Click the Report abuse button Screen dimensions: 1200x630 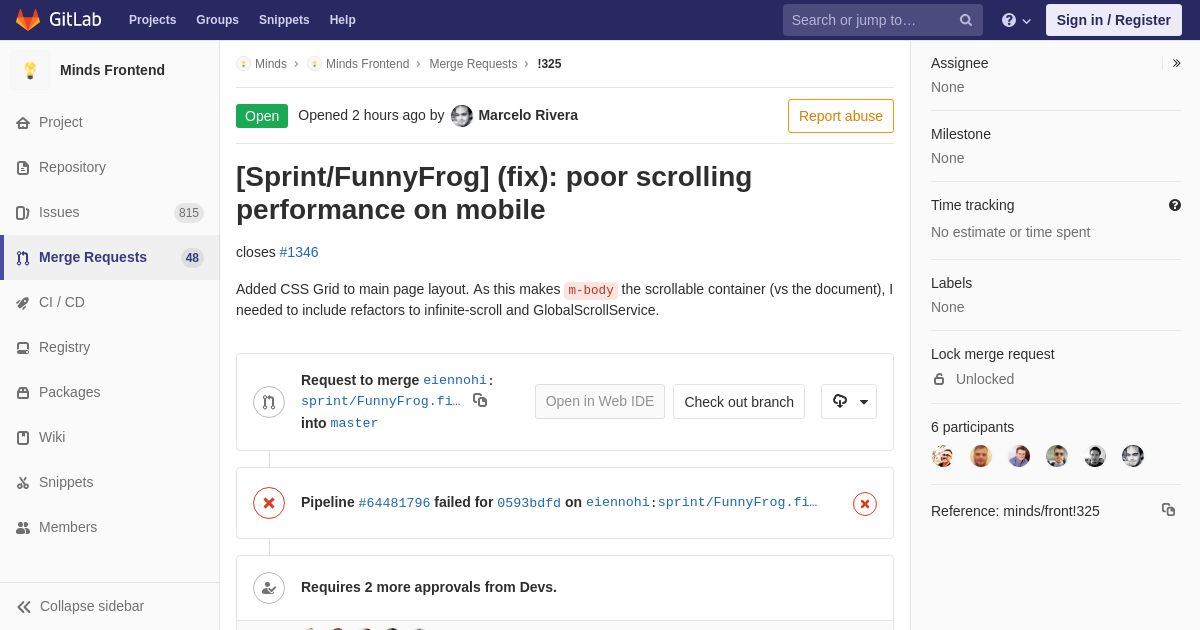(x=840, y=116)
